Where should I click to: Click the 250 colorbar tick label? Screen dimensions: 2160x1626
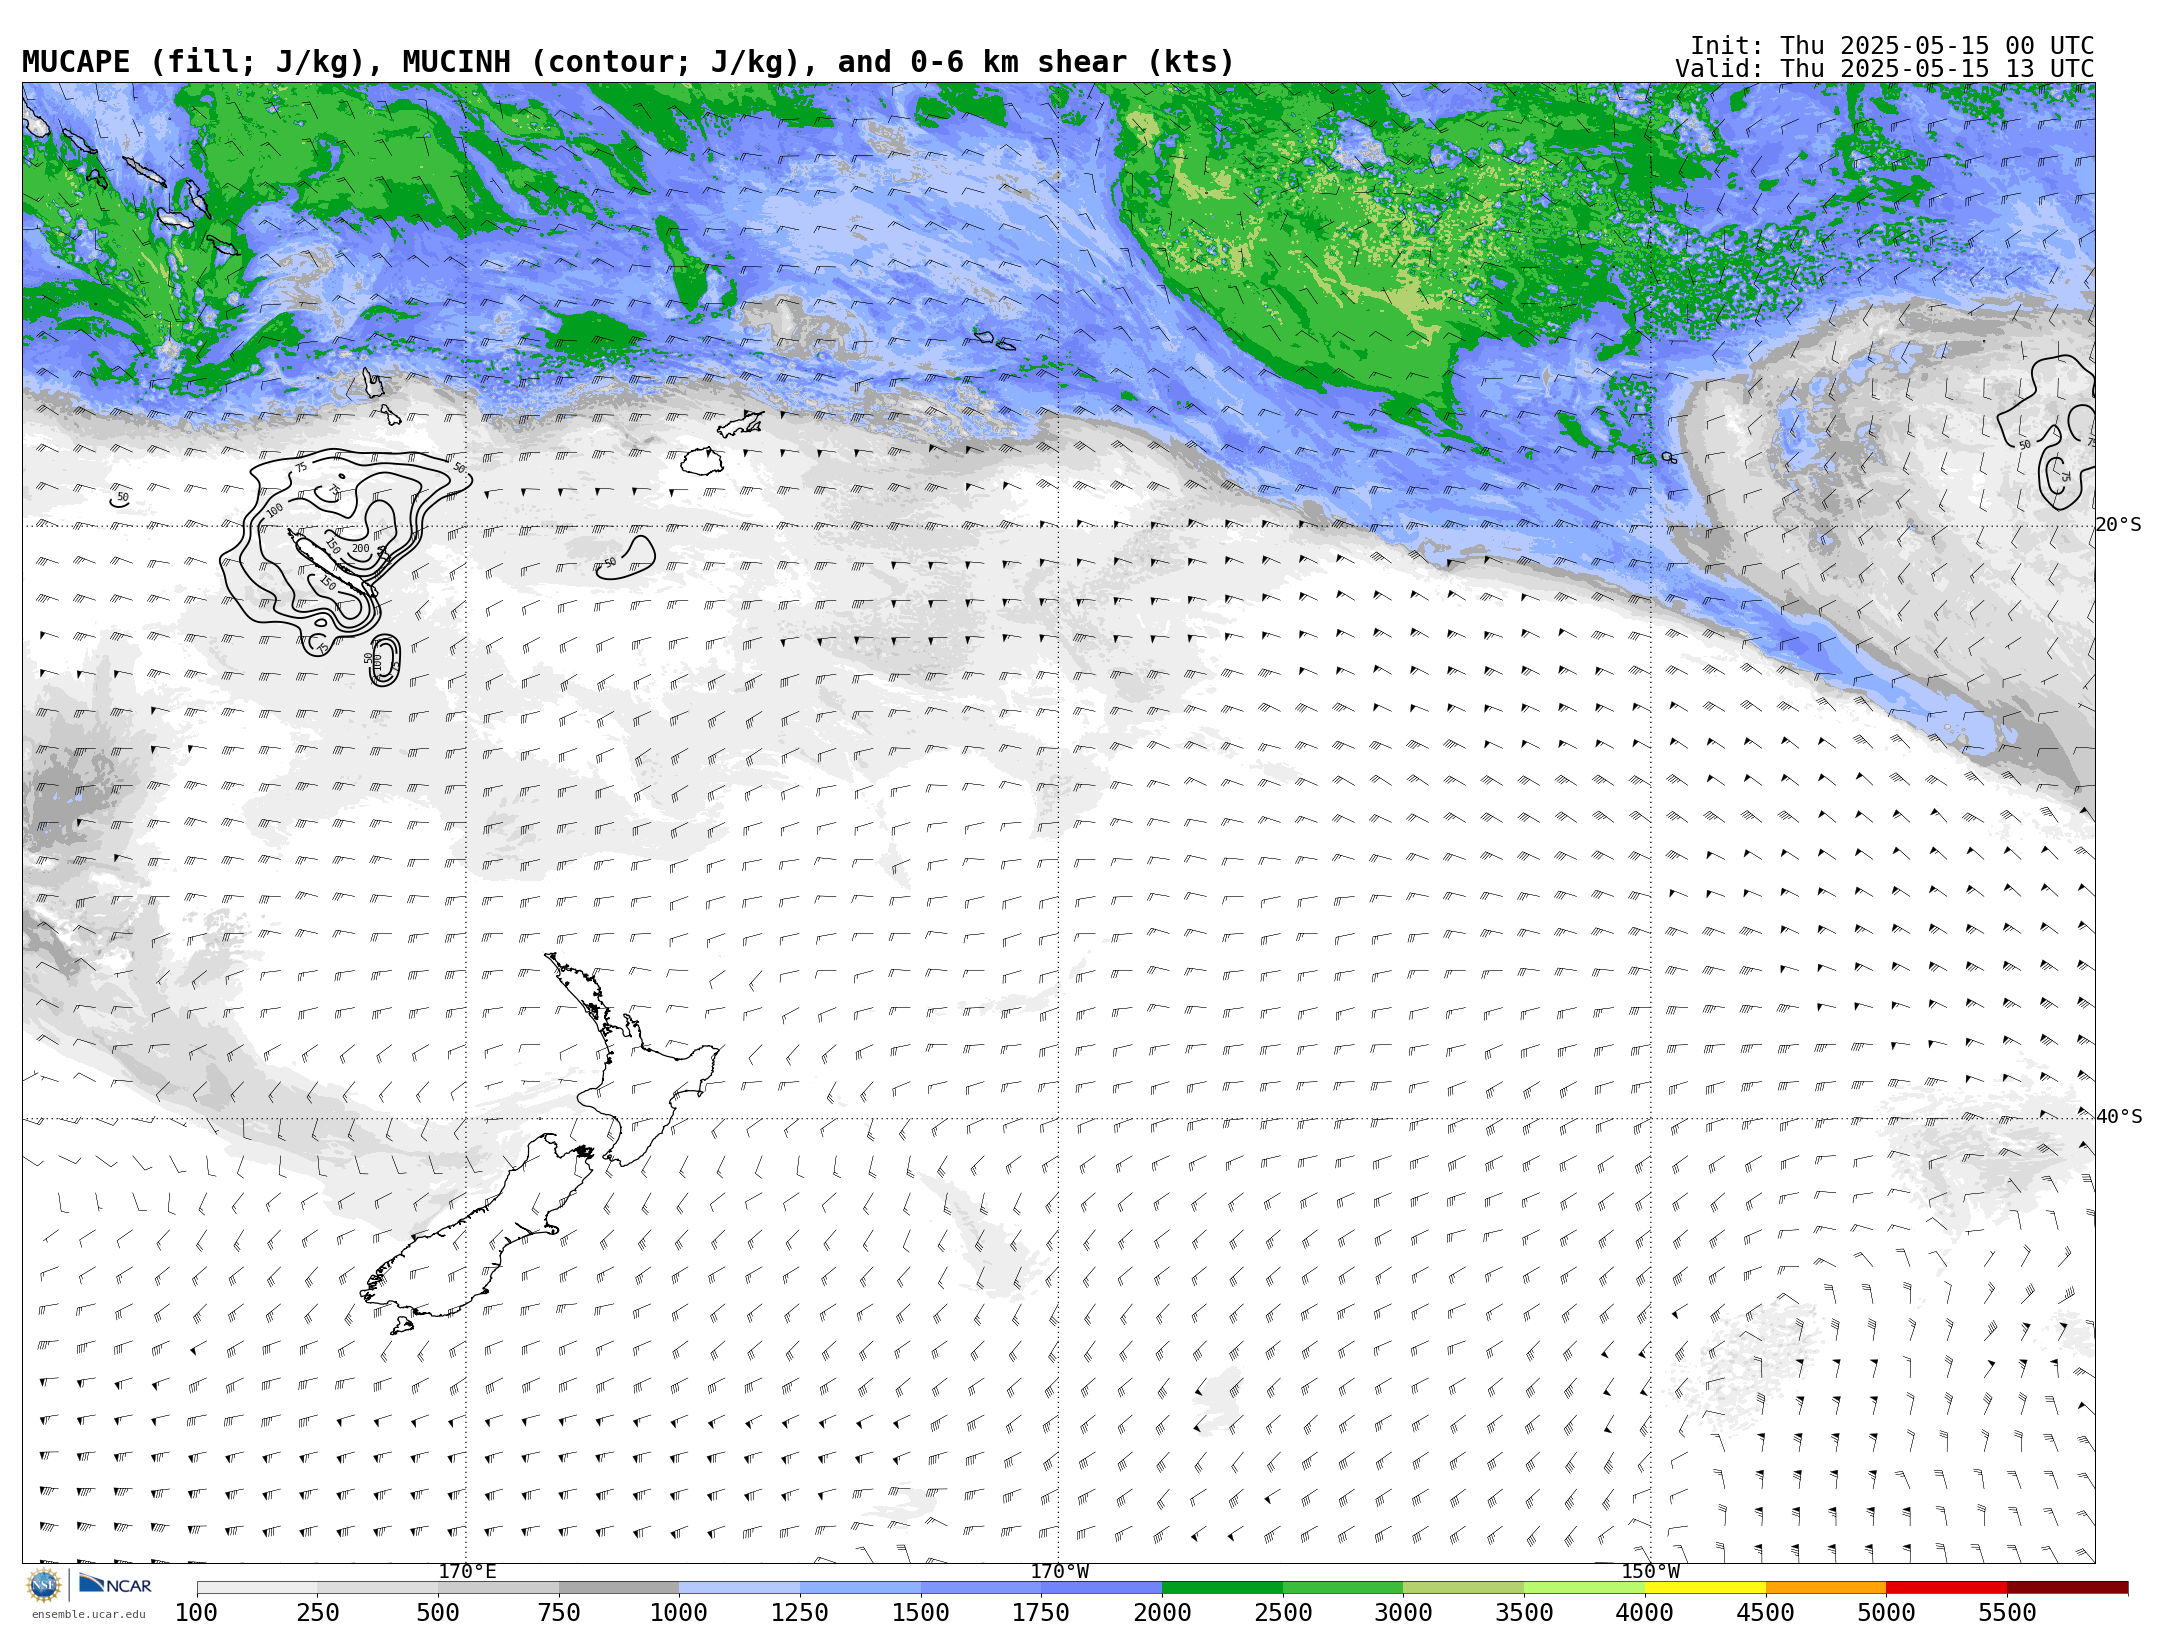(x=317, y=1612)
